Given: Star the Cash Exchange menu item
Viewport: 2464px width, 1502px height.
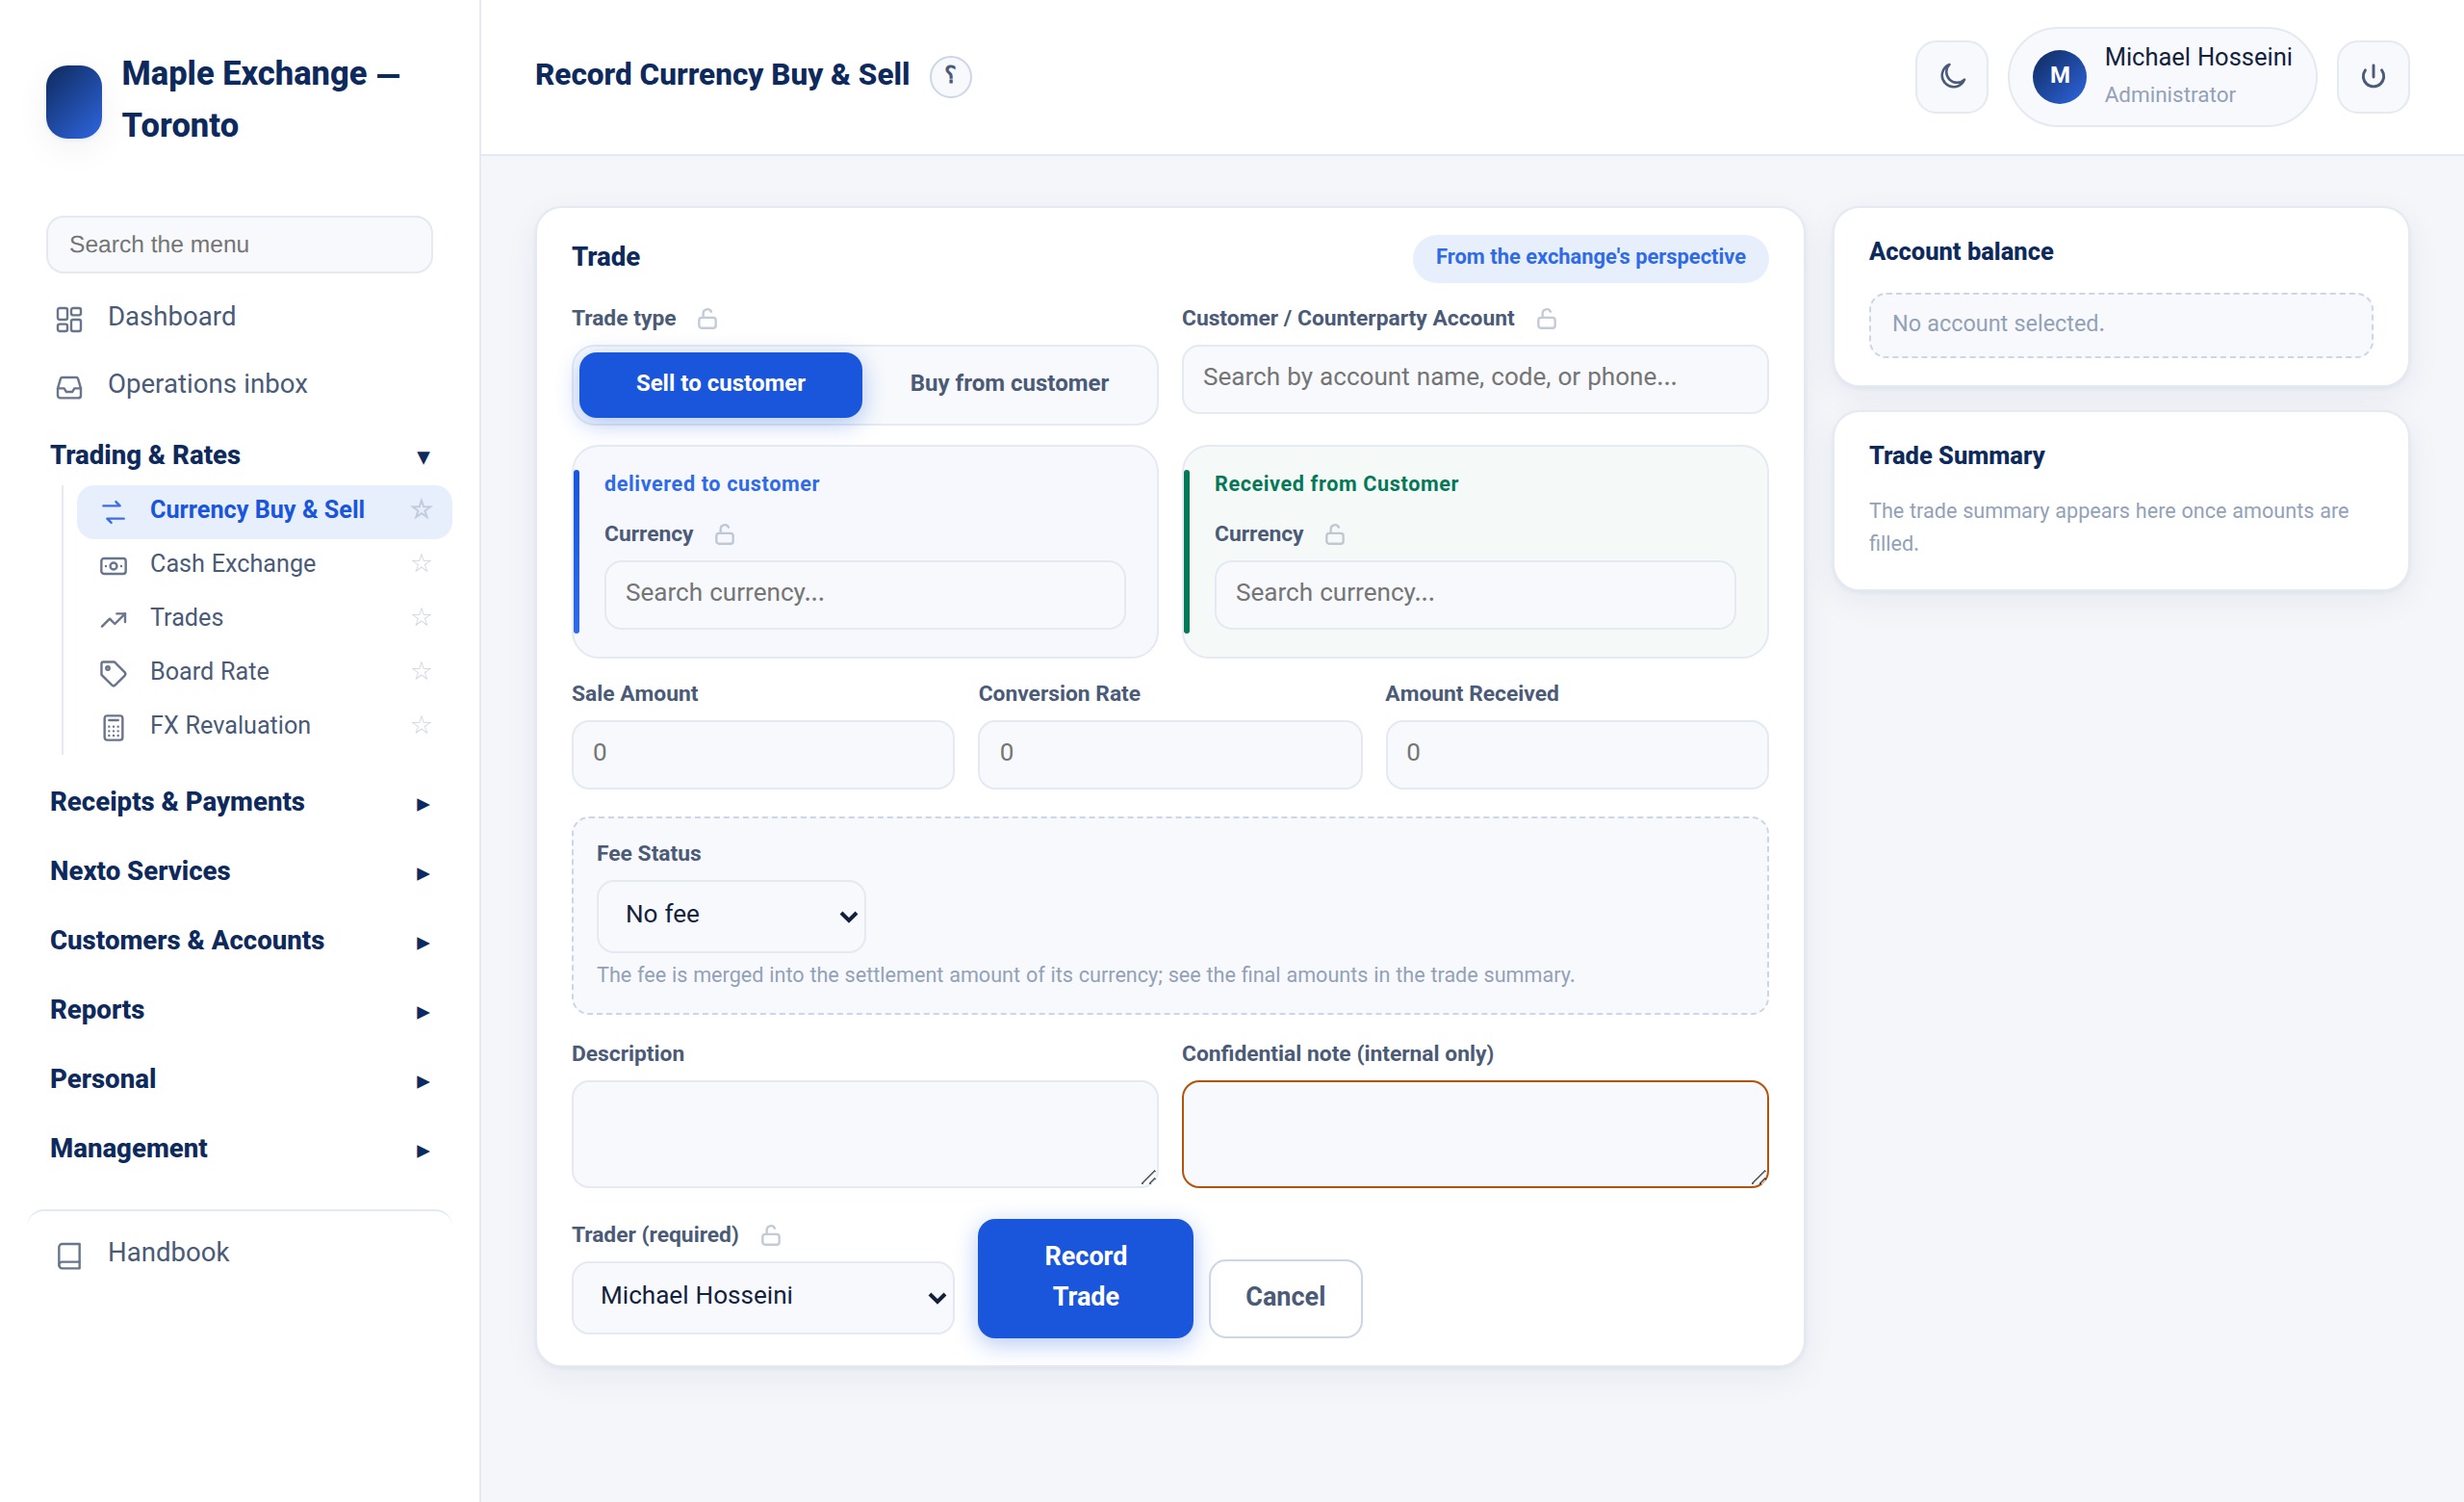Looking at the screenshot, I should (x=421, y=563).
